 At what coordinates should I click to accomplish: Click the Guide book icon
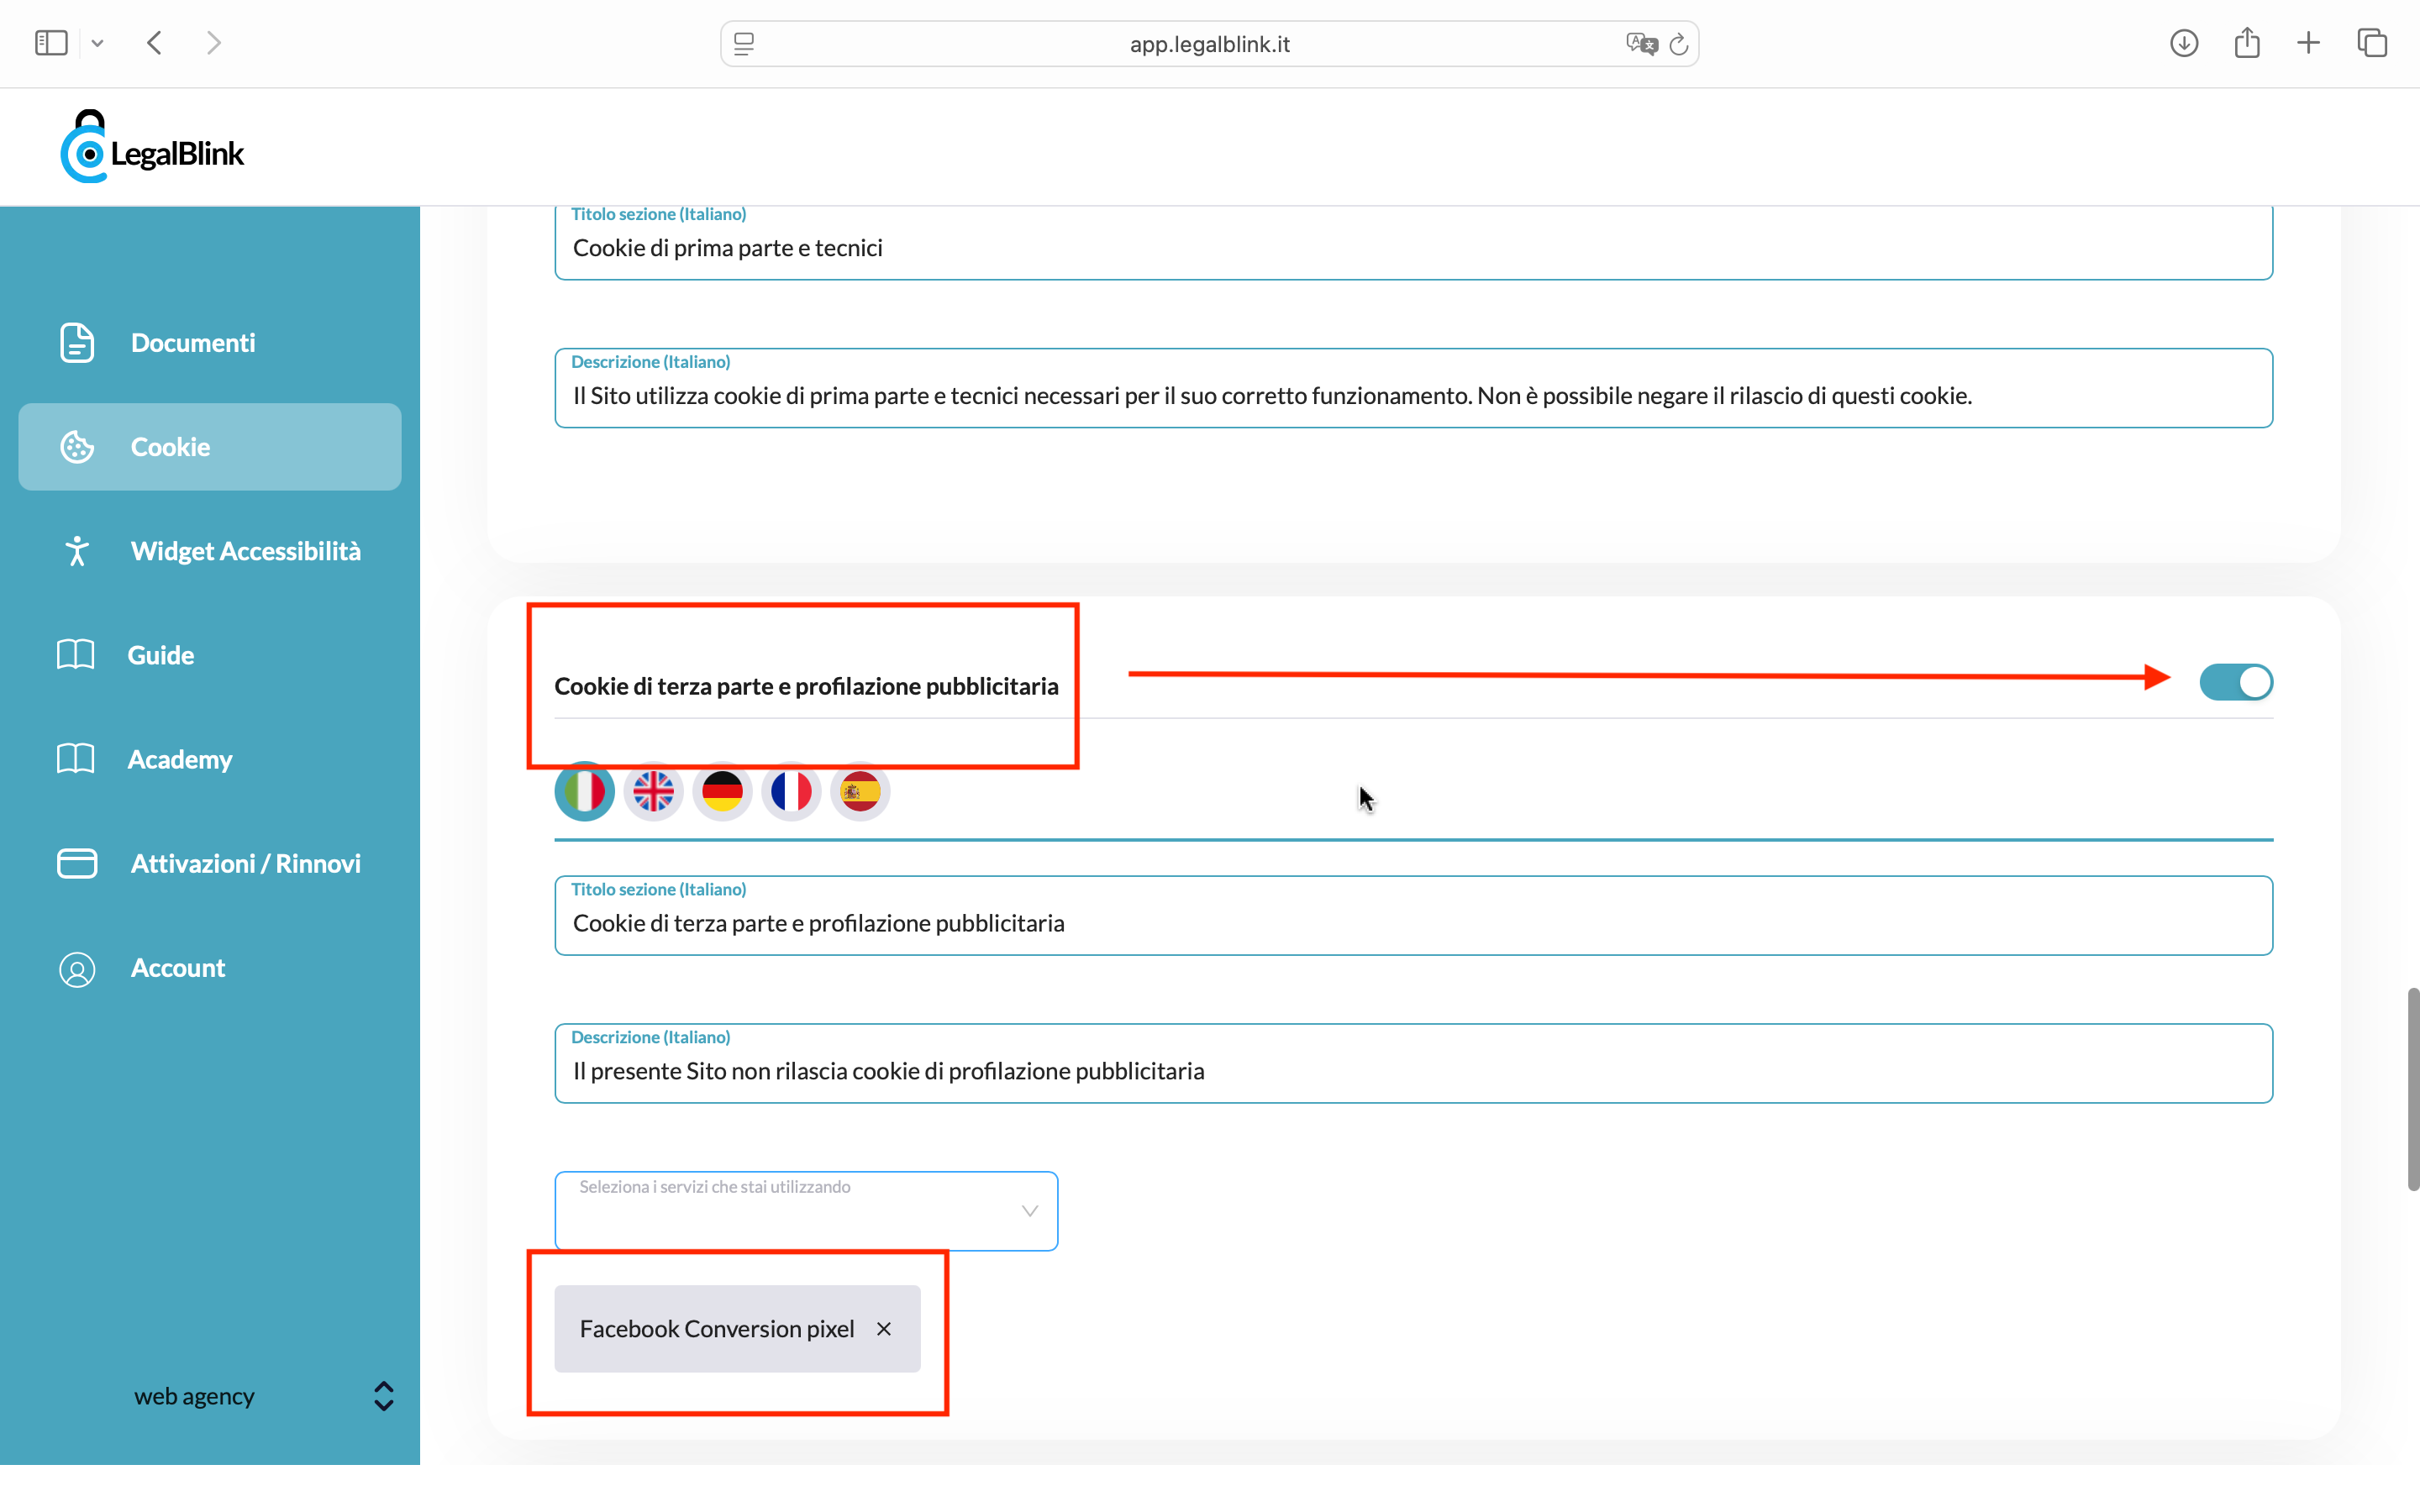pos(76,655)
